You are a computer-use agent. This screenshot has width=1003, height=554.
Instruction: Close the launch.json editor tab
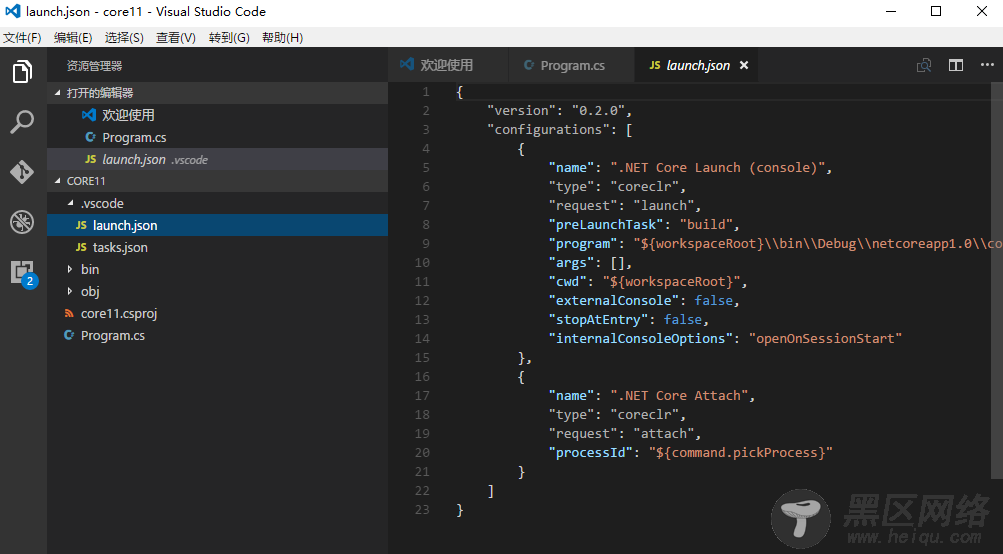(744, 65)
